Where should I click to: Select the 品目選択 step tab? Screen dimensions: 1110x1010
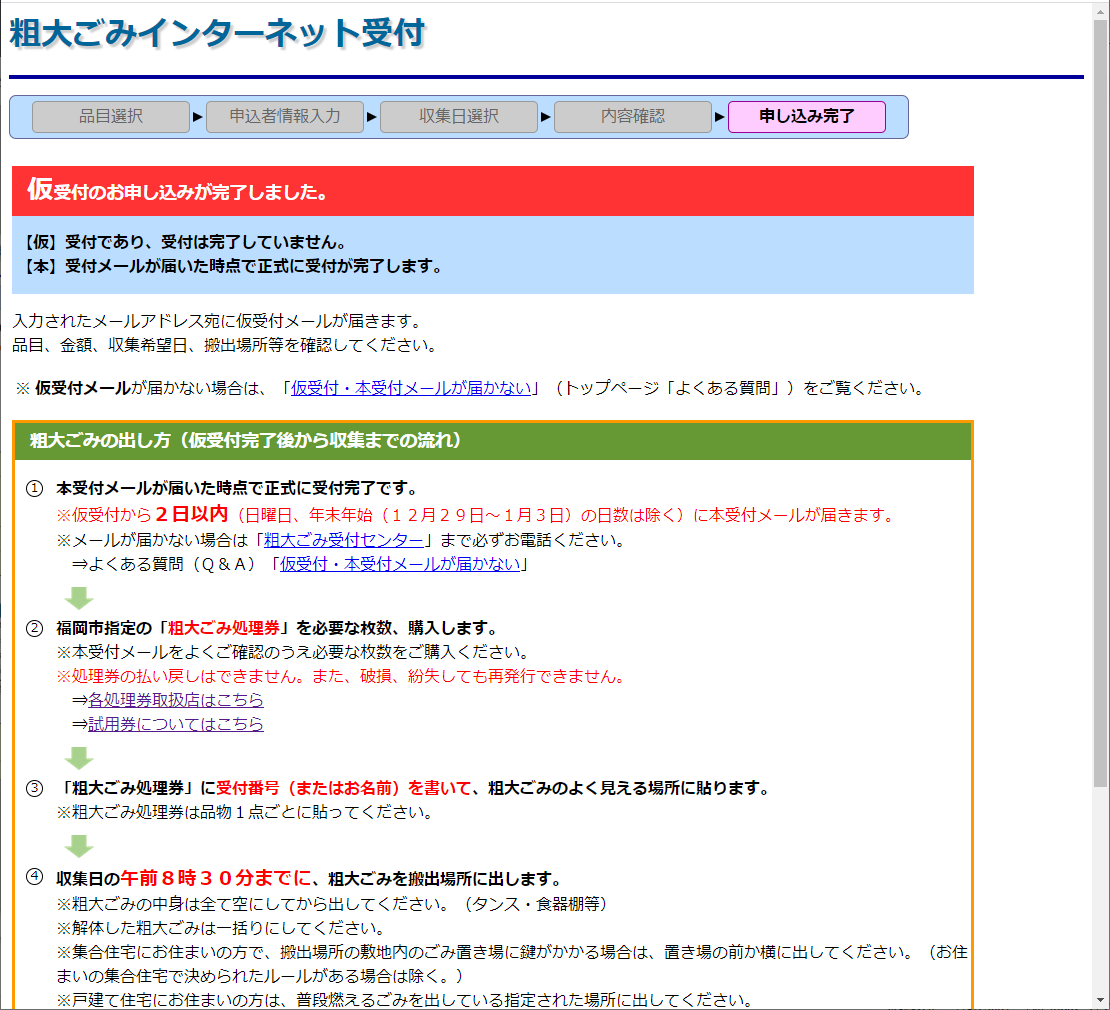(x=110, y=116)
